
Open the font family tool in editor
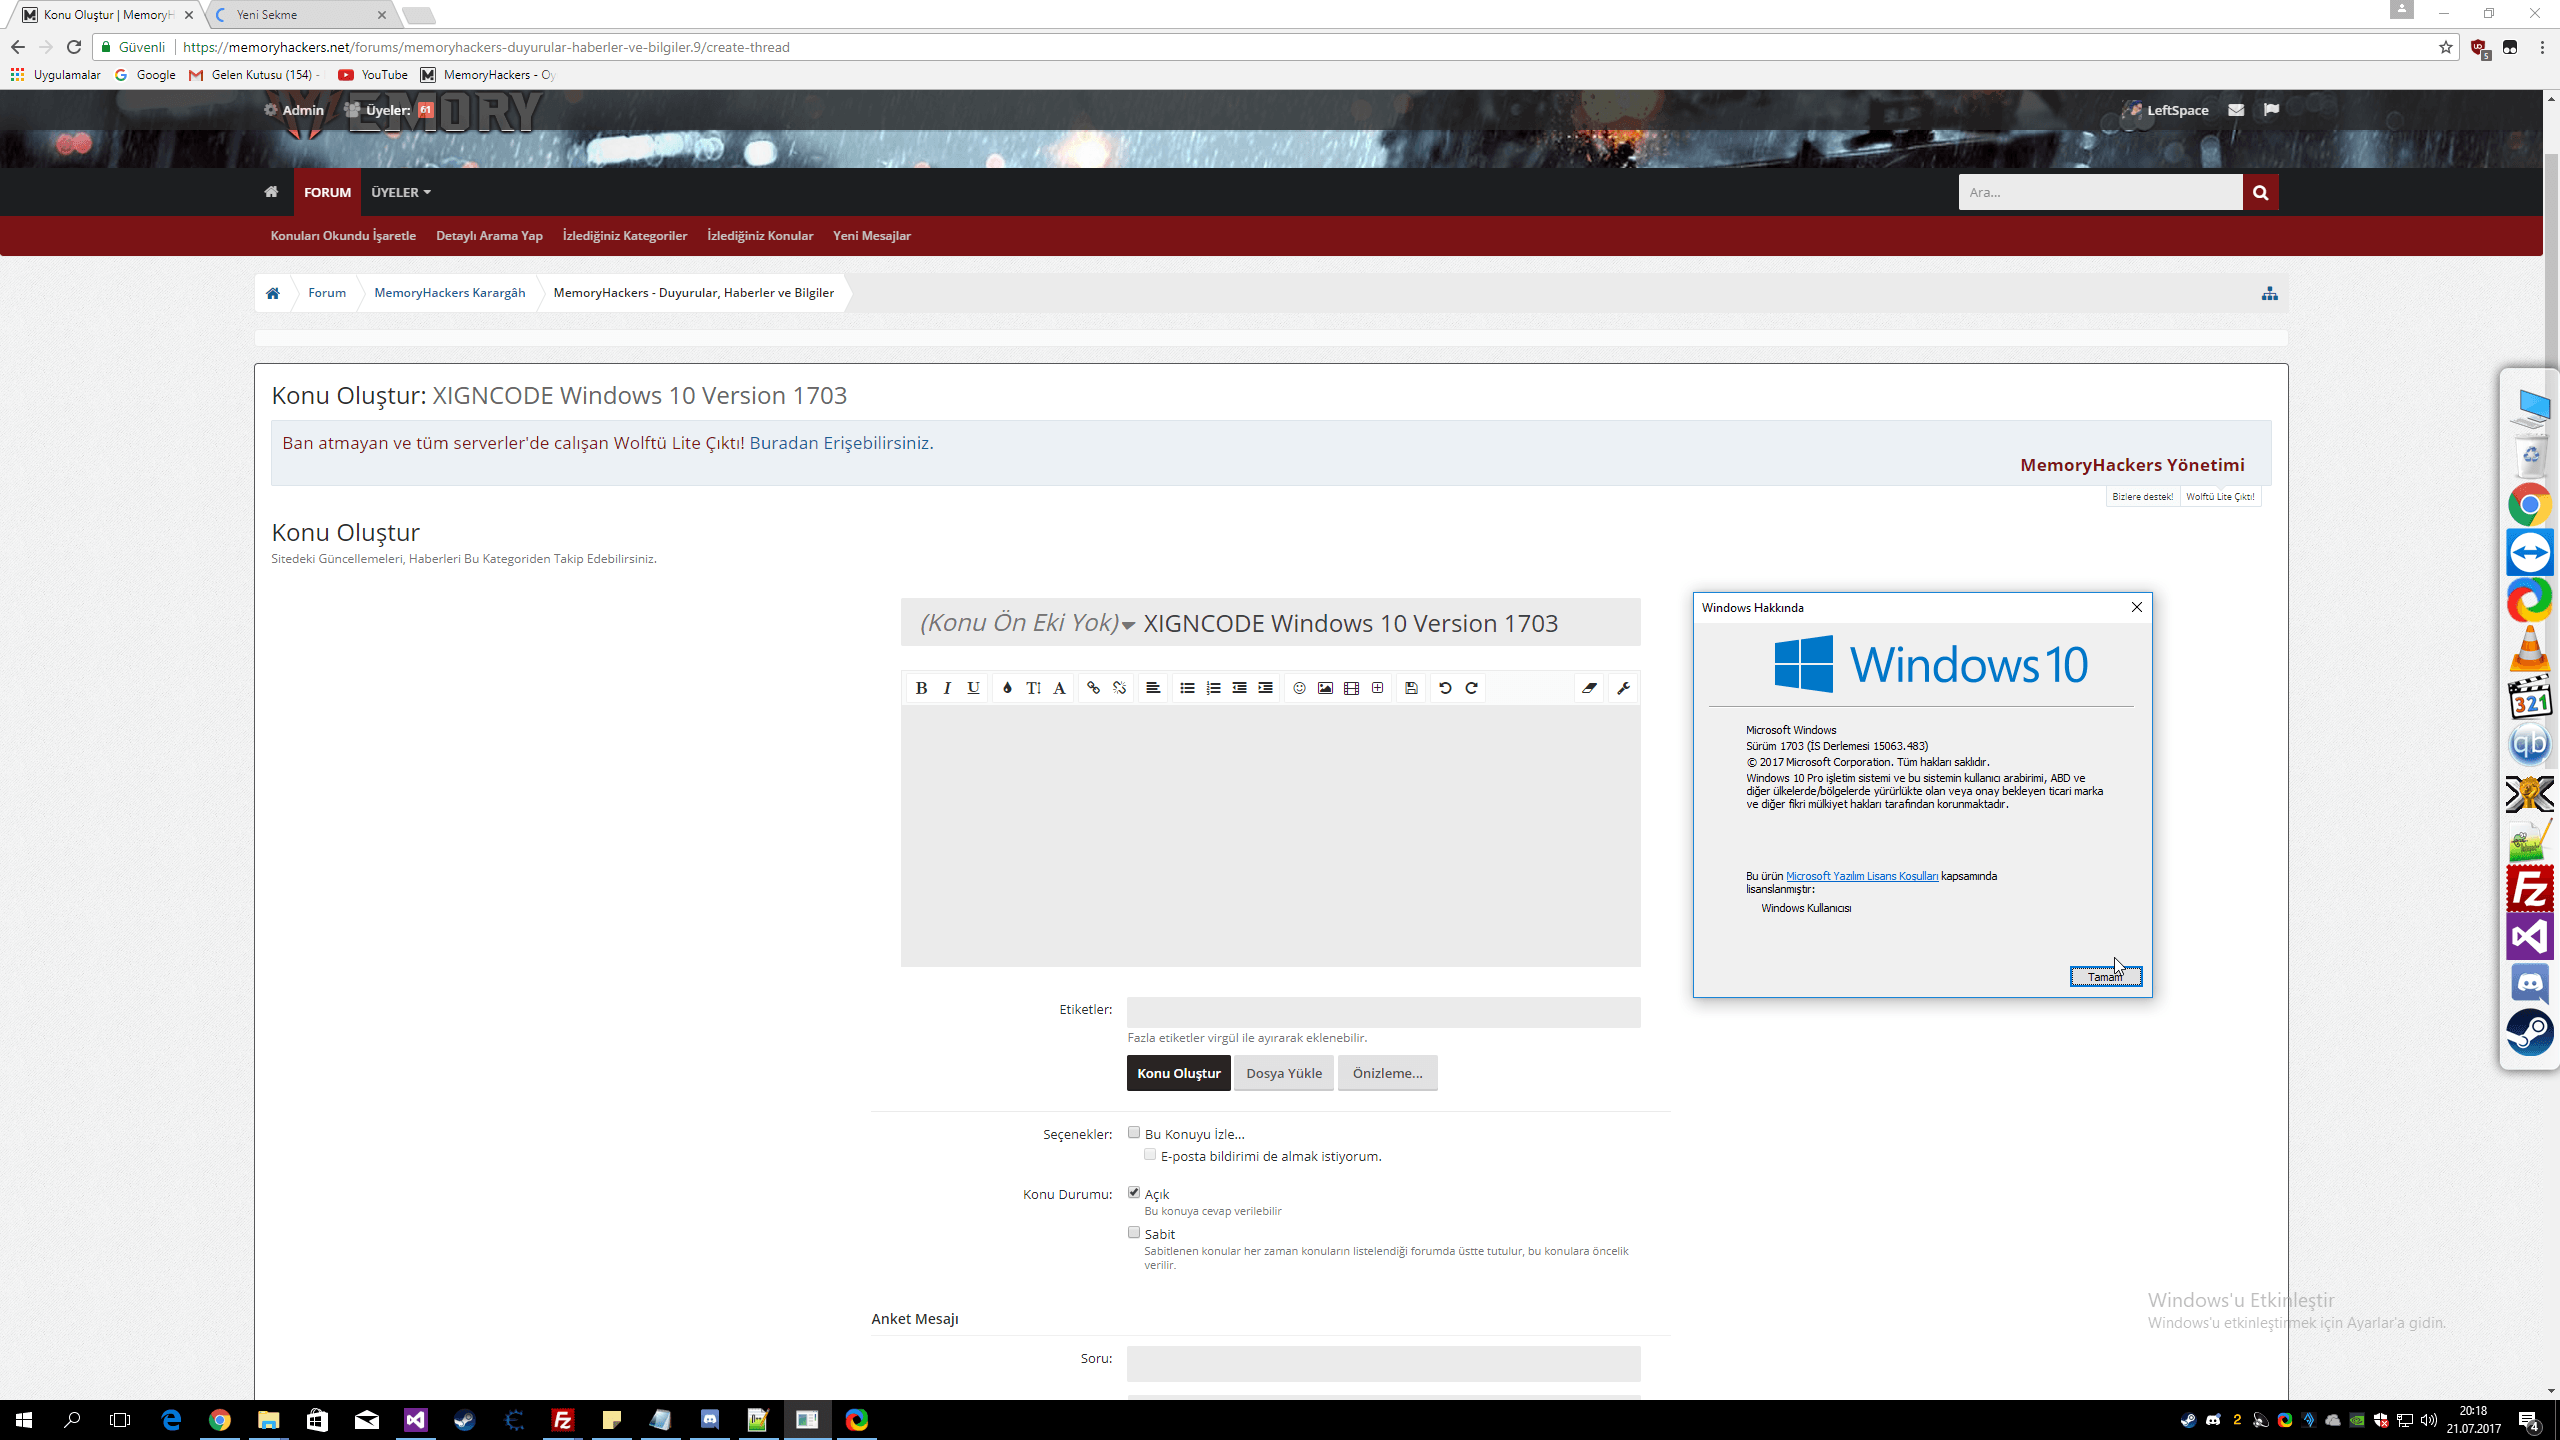[1059, 688]
